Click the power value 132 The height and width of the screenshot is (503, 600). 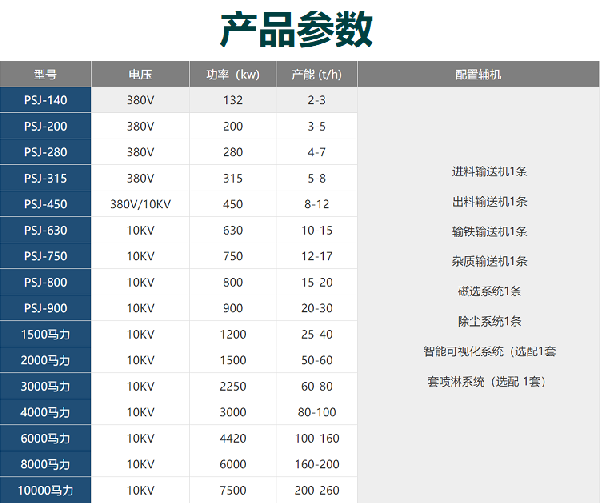[x=233, y=100]
